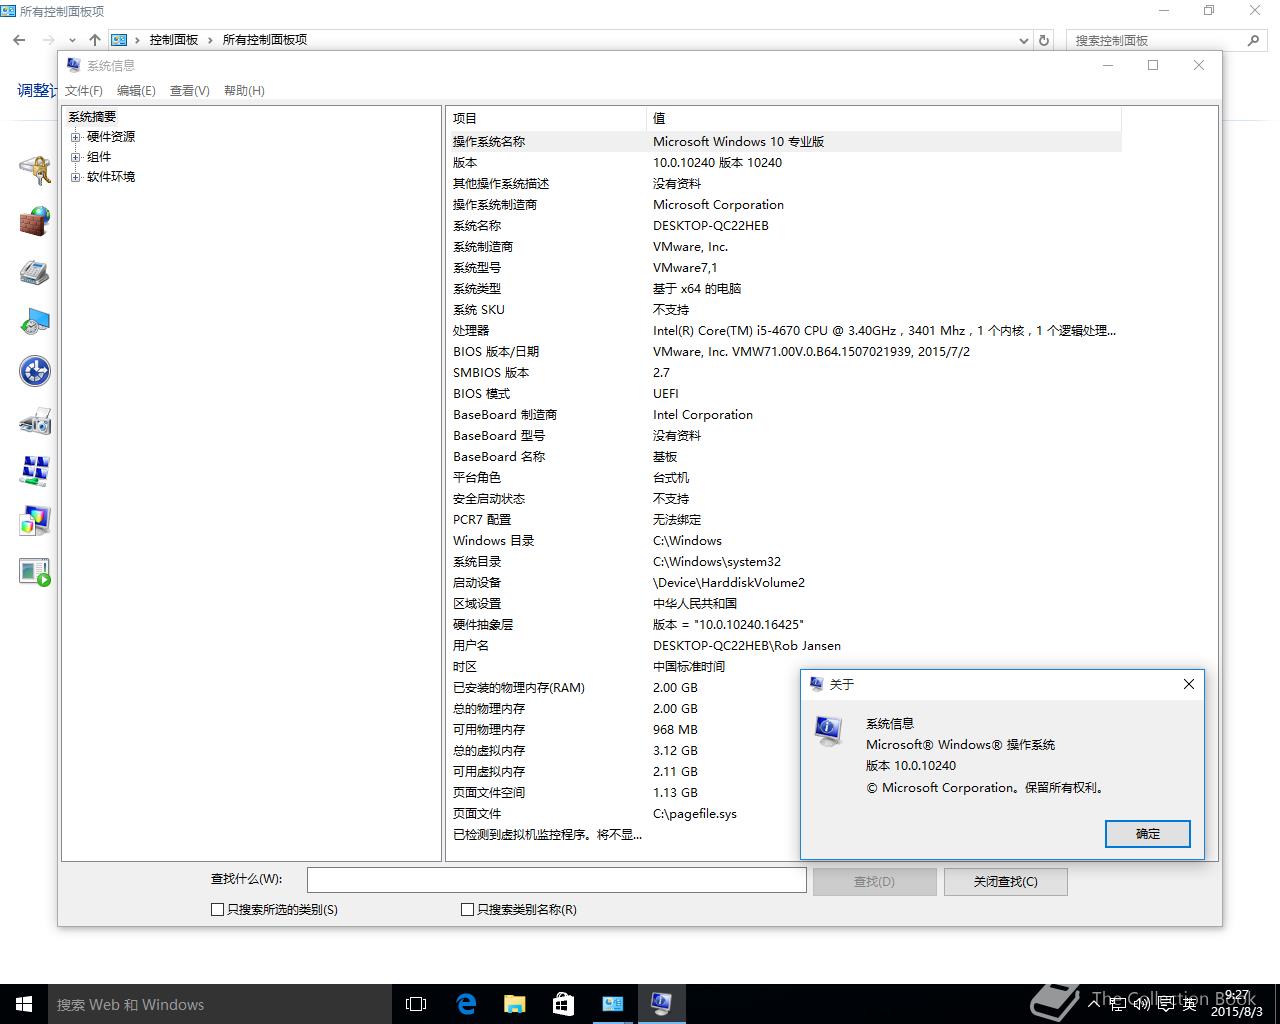Open 编辑(E) menu
The width and height of the screenshot is (1280, 1024).
pyautogui.click(x=136, y=90)
